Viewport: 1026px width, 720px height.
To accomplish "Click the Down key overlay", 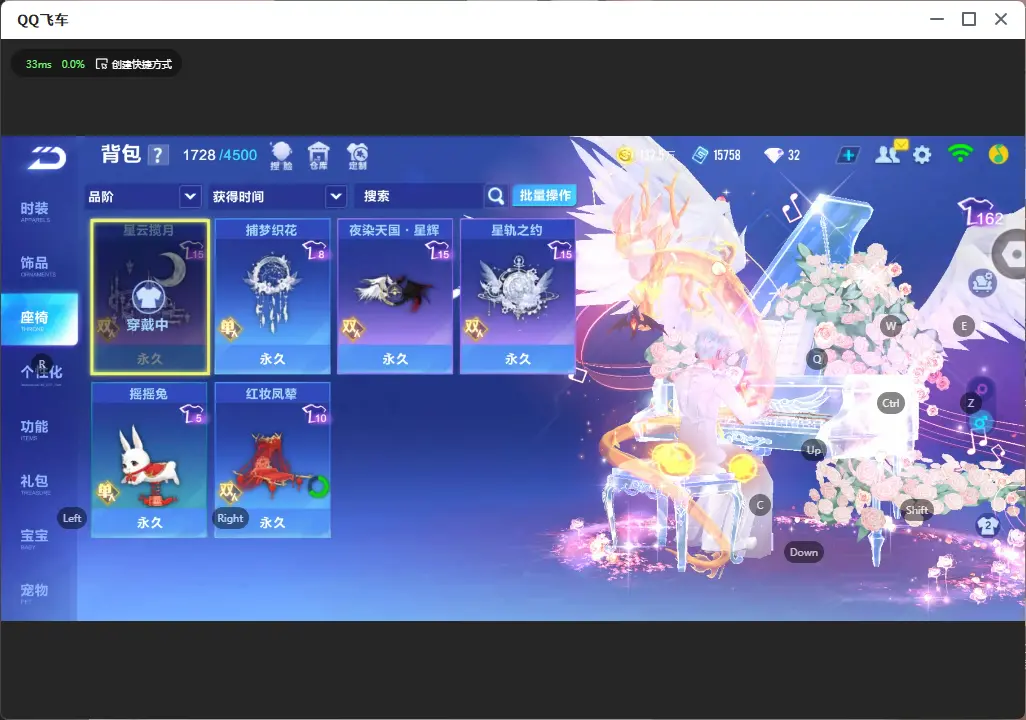I will click(x=804, y=552).
